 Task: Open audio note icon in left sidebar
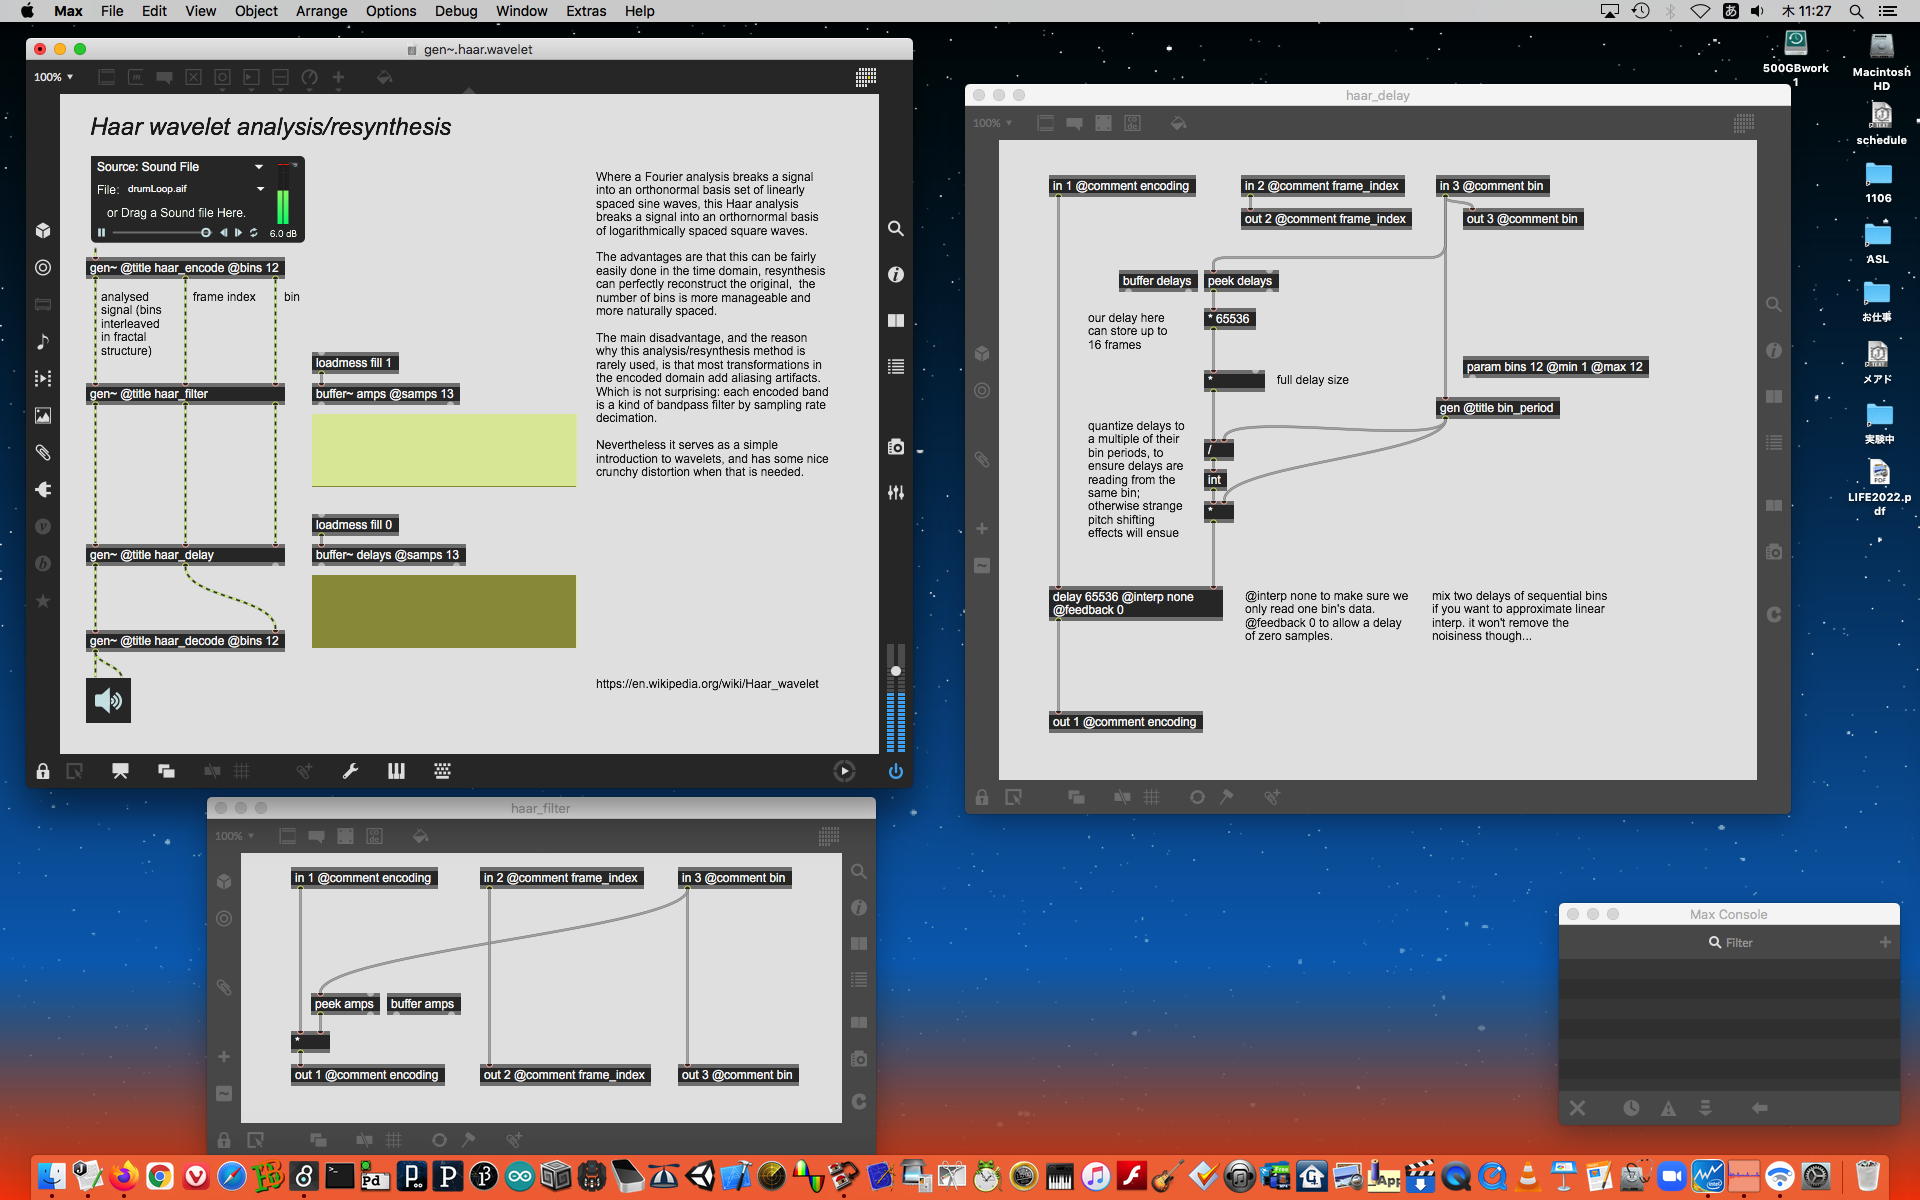pos(43,342)
